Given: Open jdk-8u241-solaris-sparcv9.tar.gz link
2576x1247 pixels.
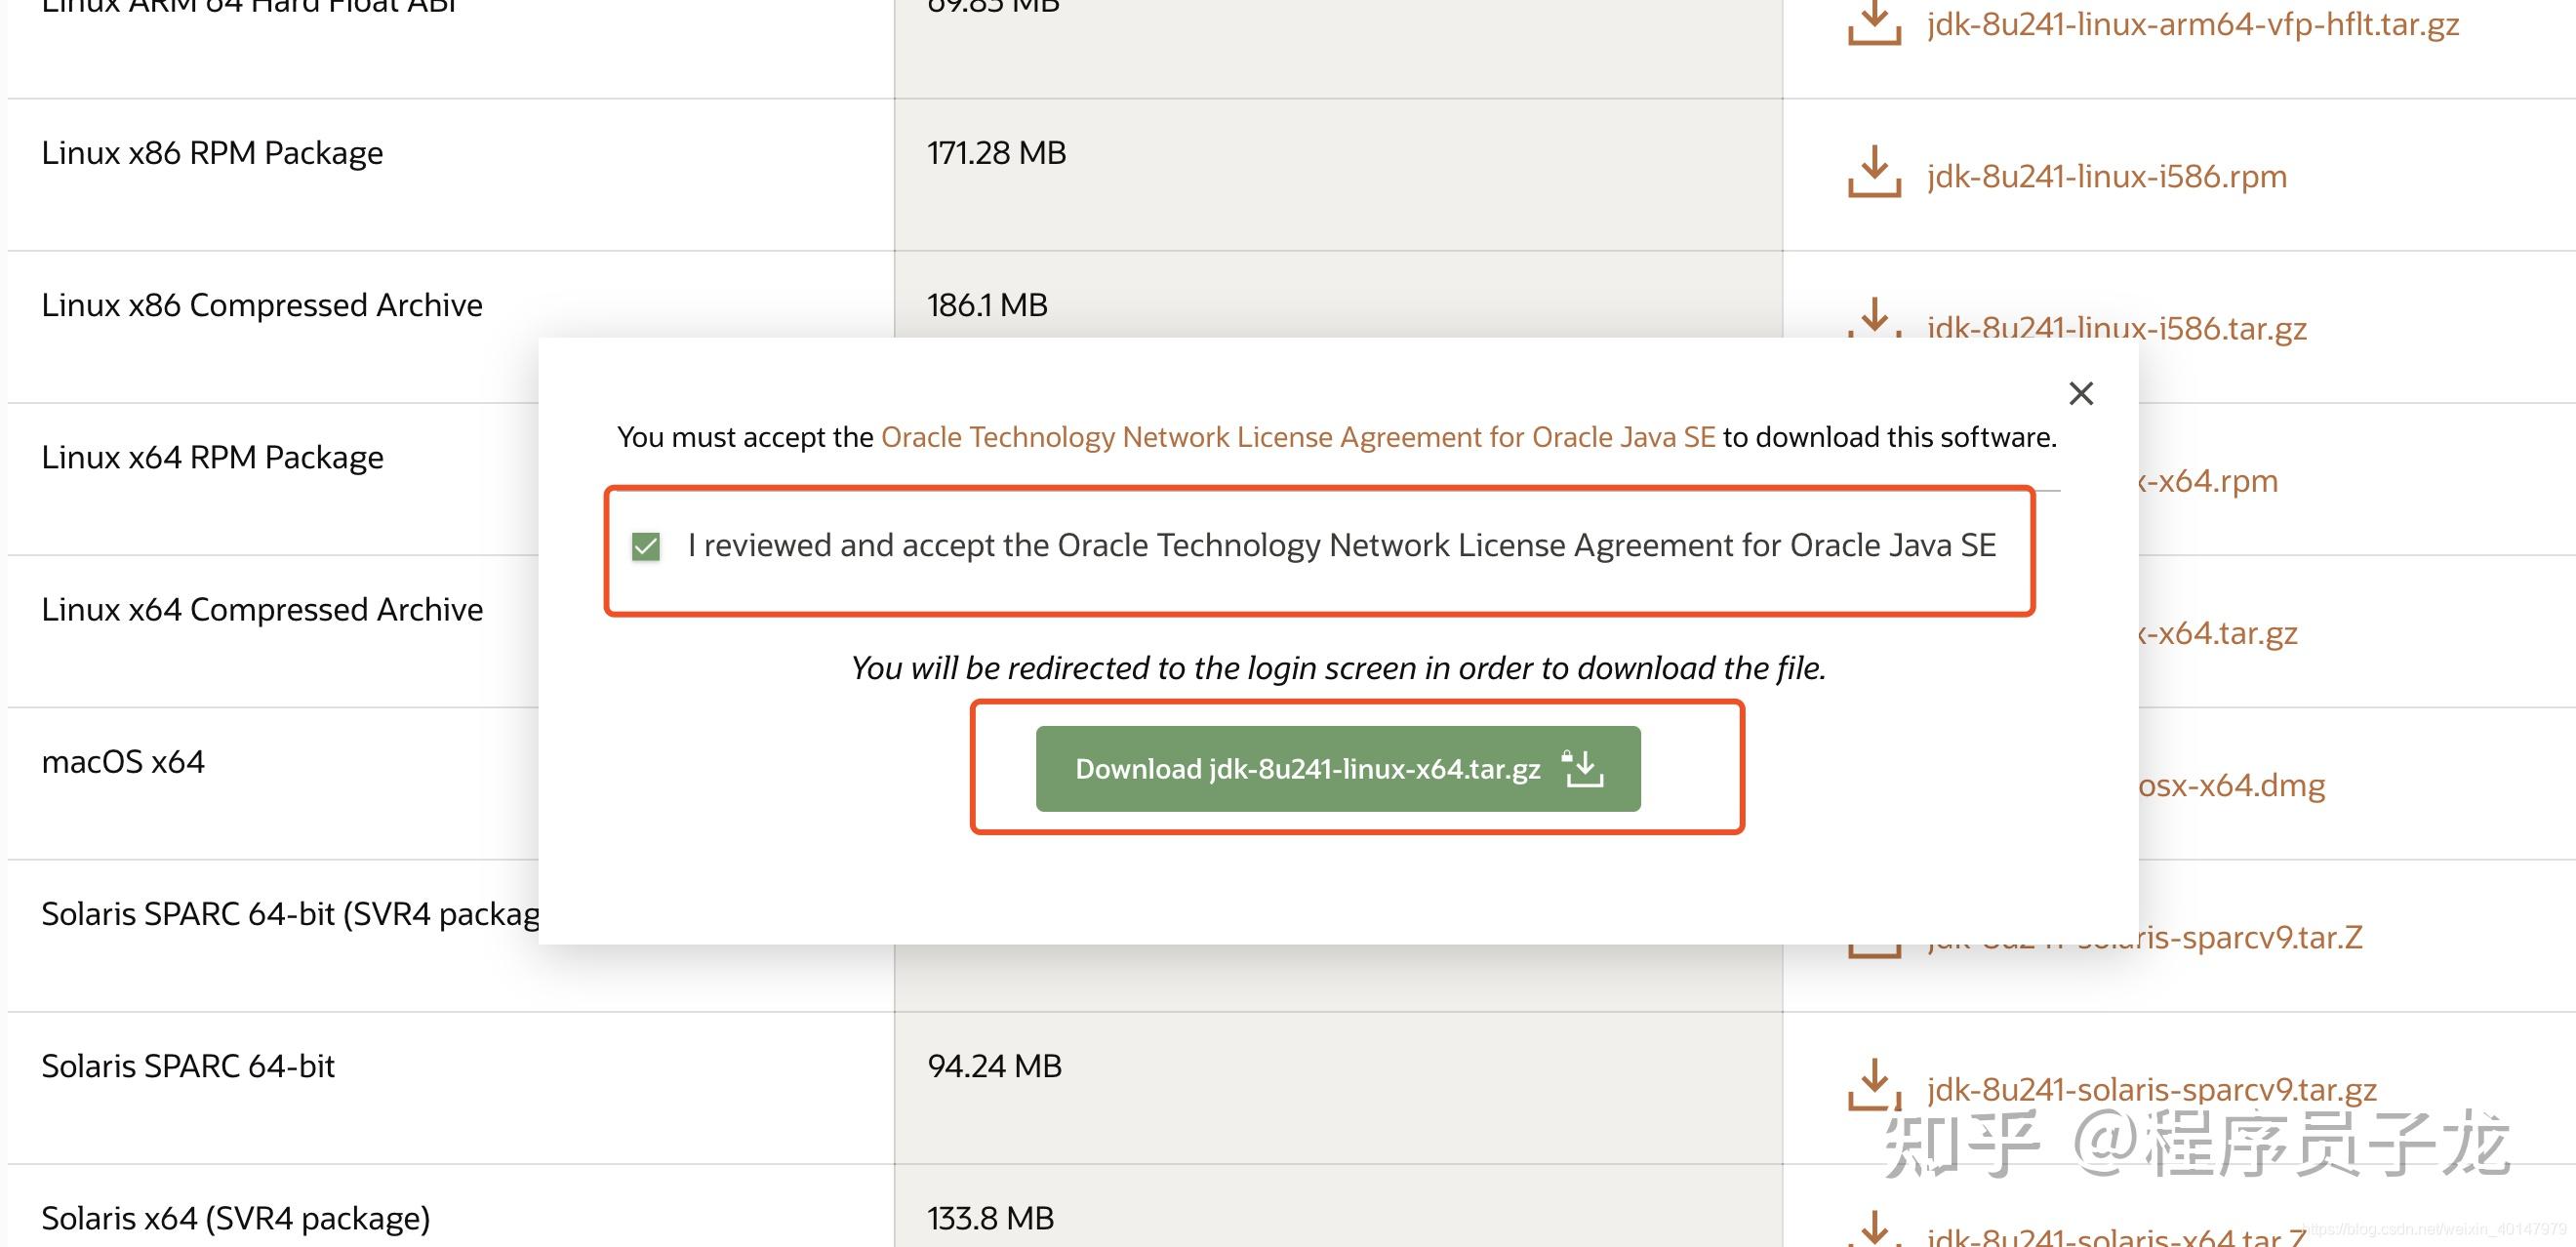Looking at the screenshot, I should [2151, 1089].
